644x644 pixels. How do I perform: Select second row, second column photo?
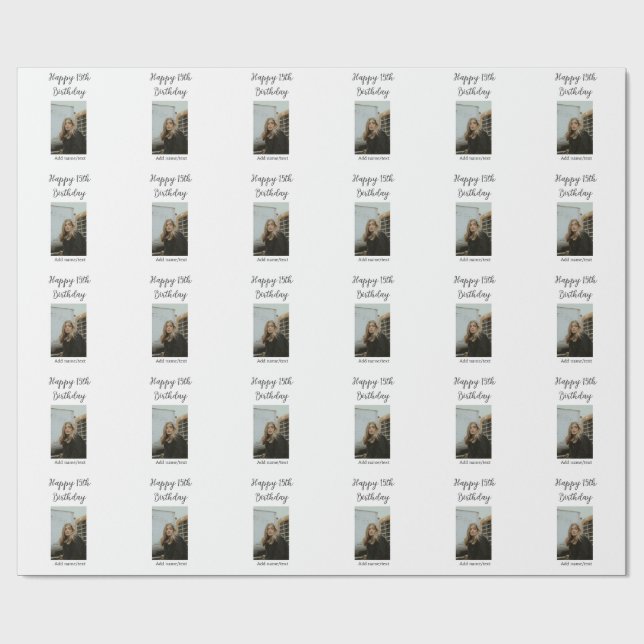tap(169, 230)
